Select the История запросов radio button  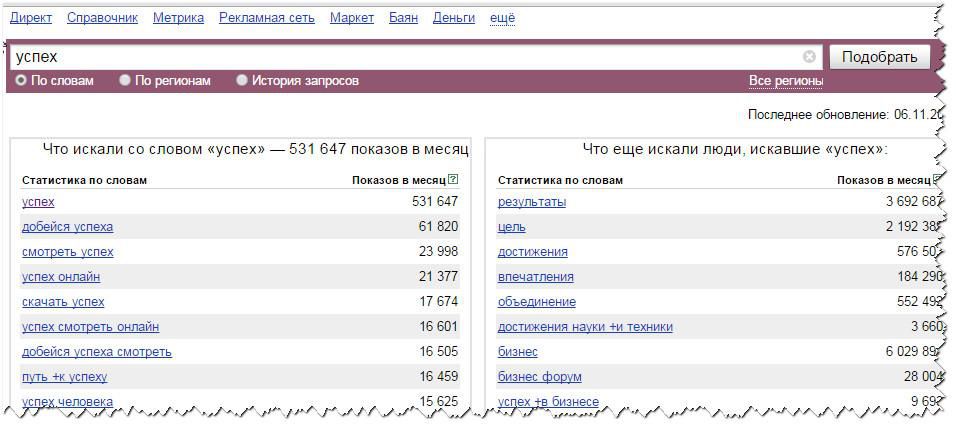pos(242,81)
